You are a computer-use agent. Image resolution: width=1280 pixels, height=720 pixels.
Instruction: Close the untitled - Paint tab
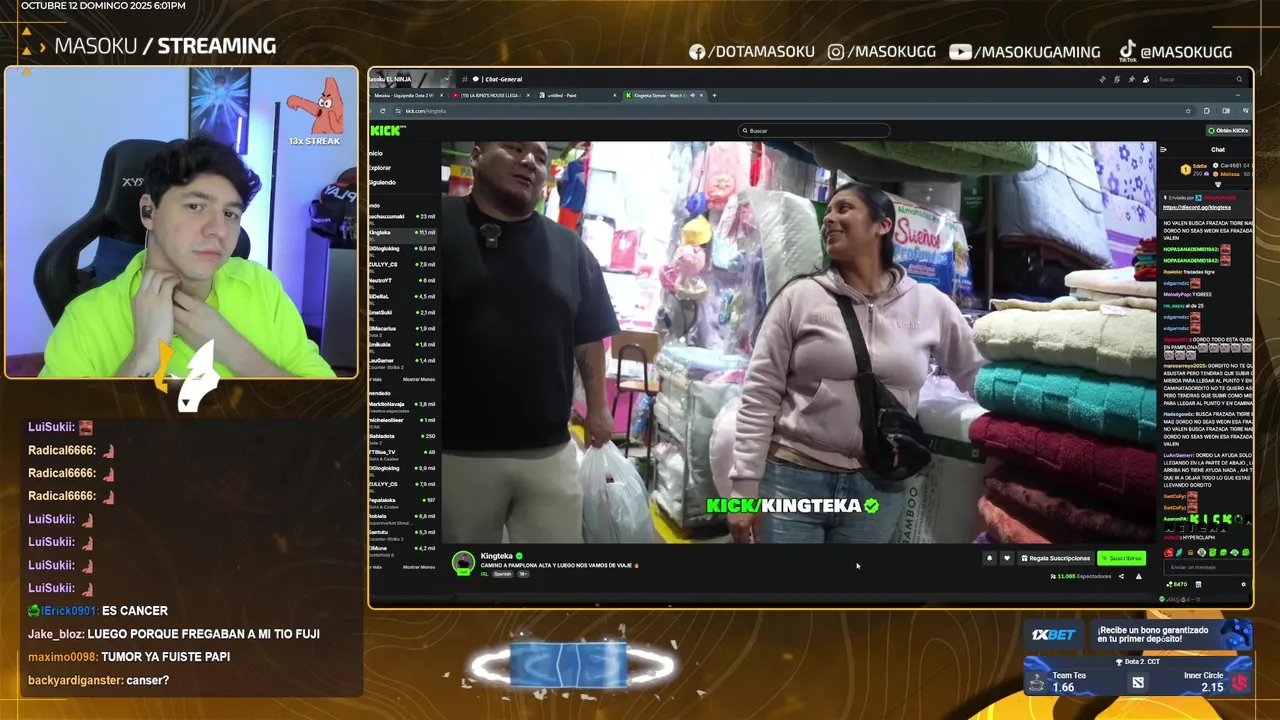click(x=615, y=95)
